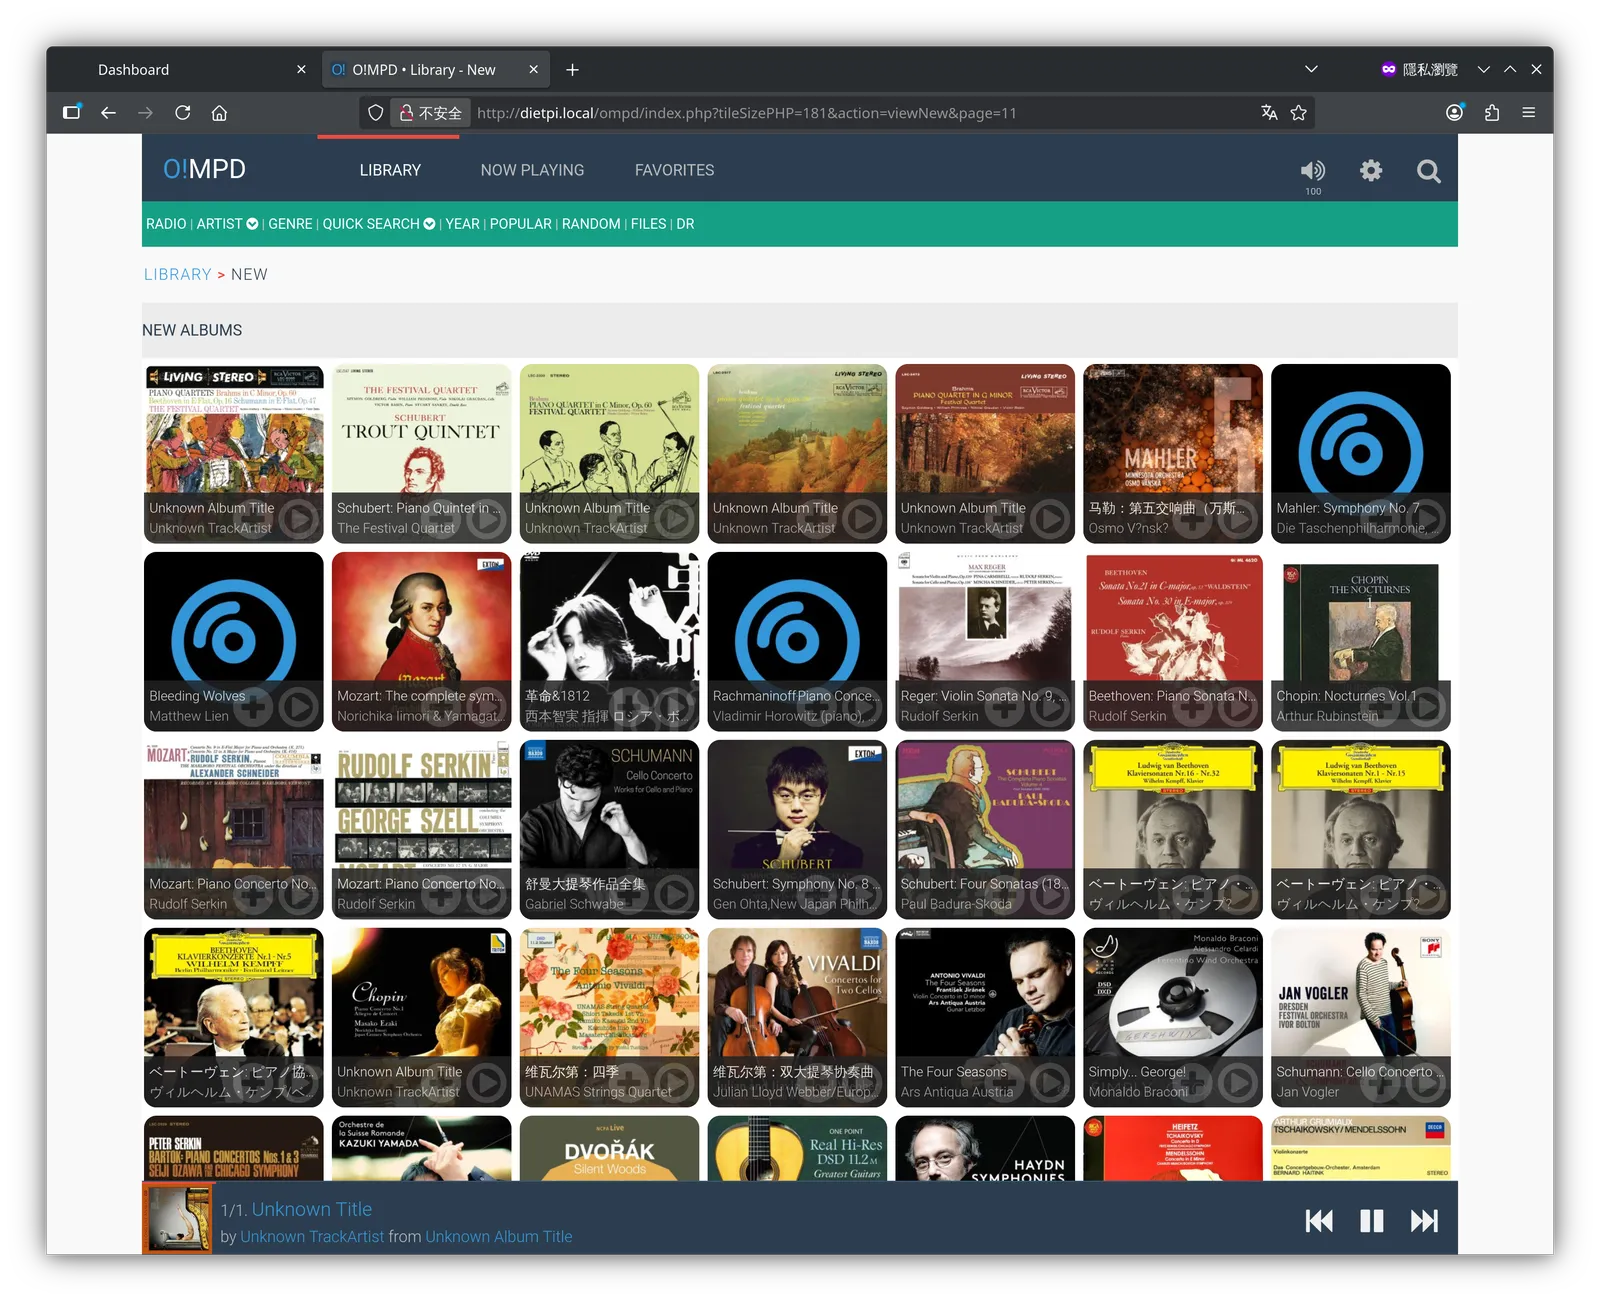Reload the page in browser toolbar

[182, 113]
